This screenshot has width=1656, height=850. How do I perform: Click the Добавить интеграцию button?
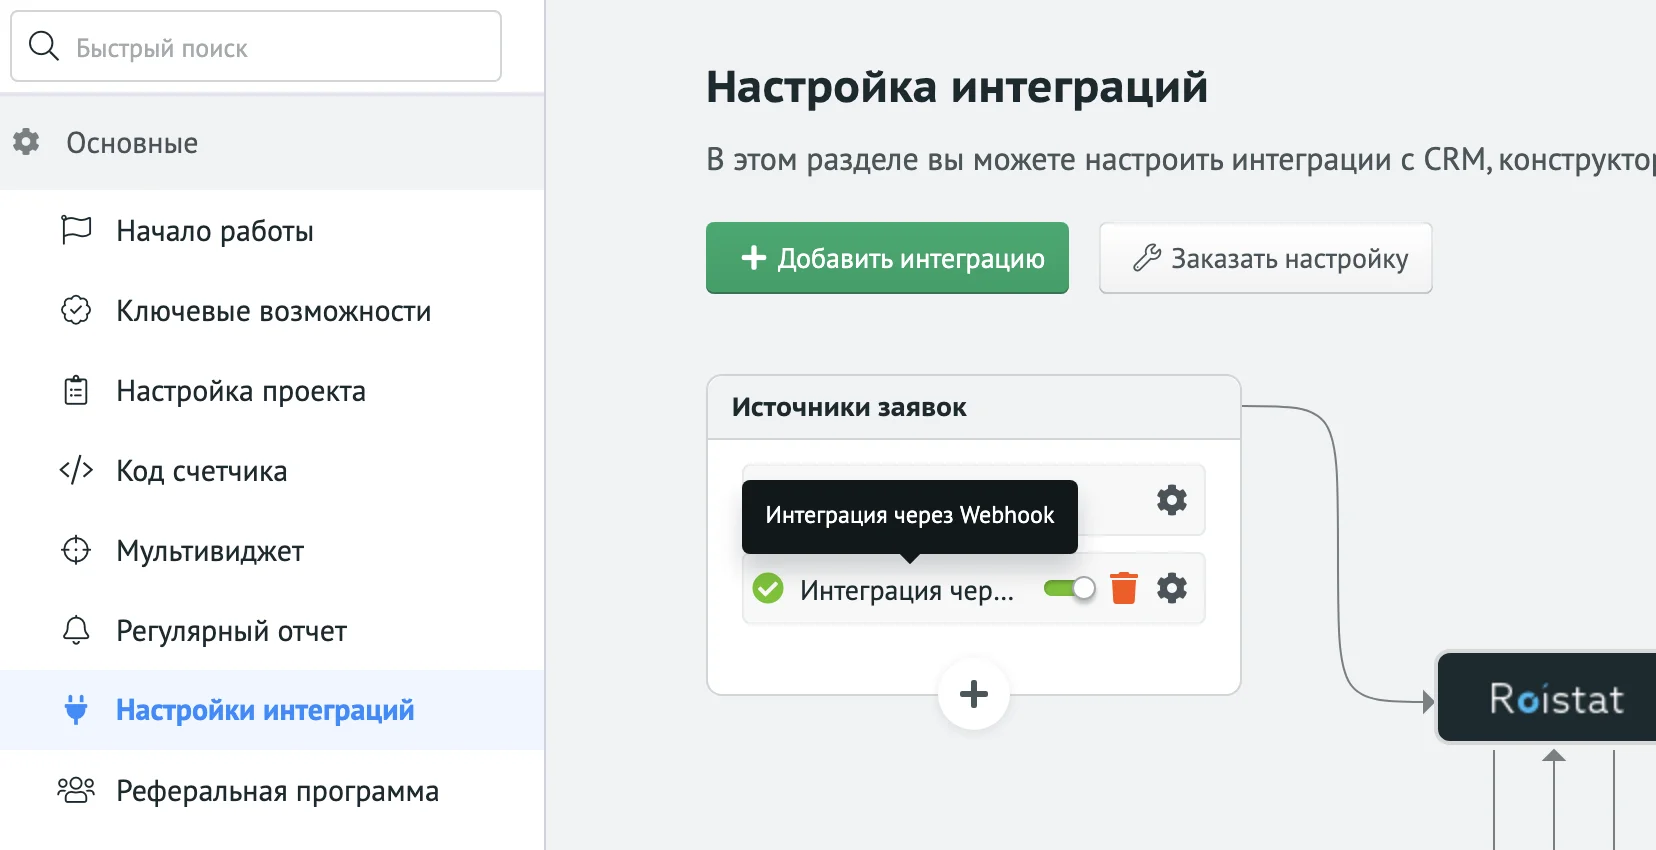point(887,258)
